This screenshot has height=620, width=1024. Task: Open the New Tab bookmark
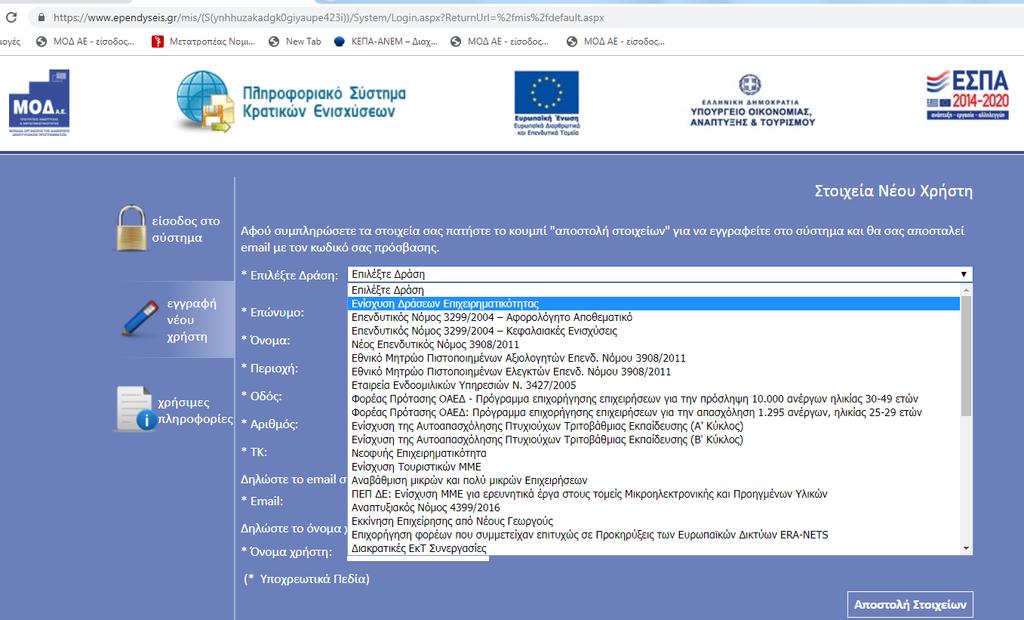tap(295, 41)
